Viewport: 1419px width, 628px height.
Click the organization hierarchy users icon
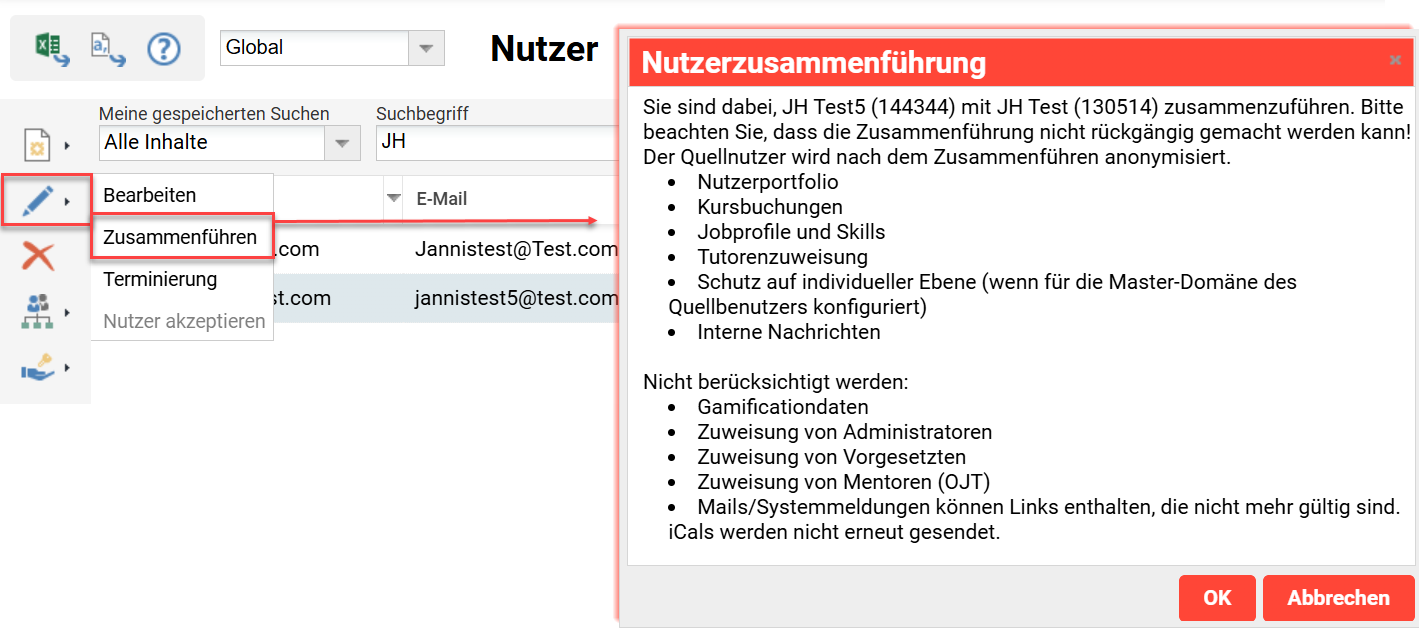37,313
